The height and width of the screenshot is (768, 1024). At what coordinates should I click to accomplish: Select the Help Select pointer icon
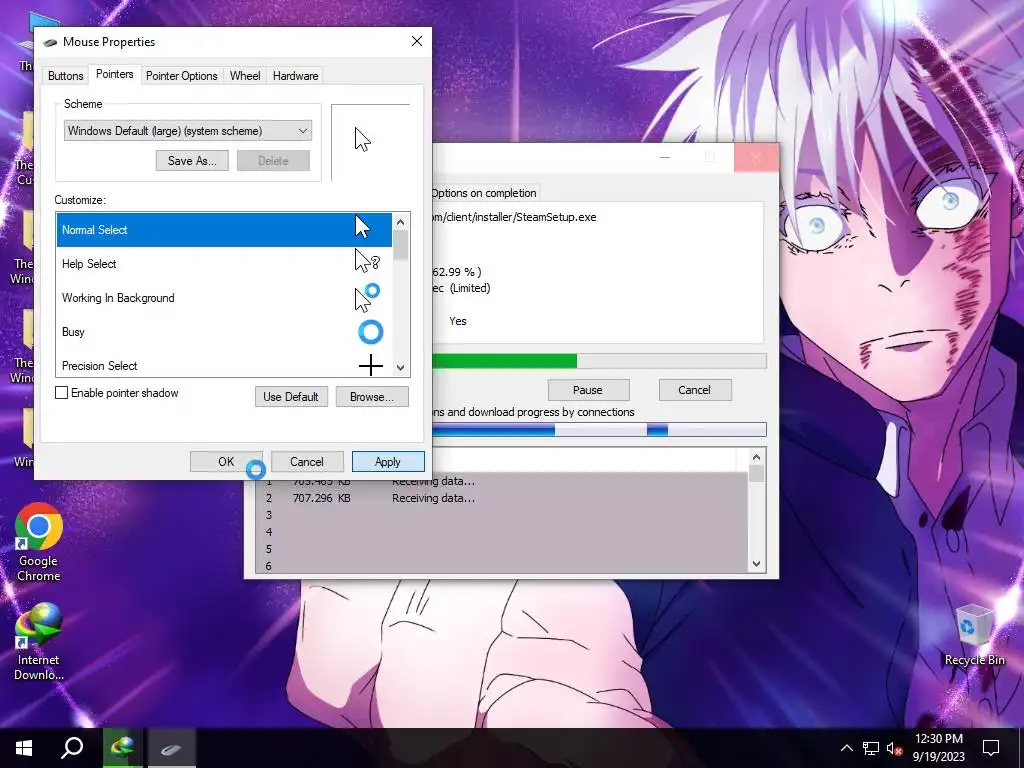click(366, 261)
